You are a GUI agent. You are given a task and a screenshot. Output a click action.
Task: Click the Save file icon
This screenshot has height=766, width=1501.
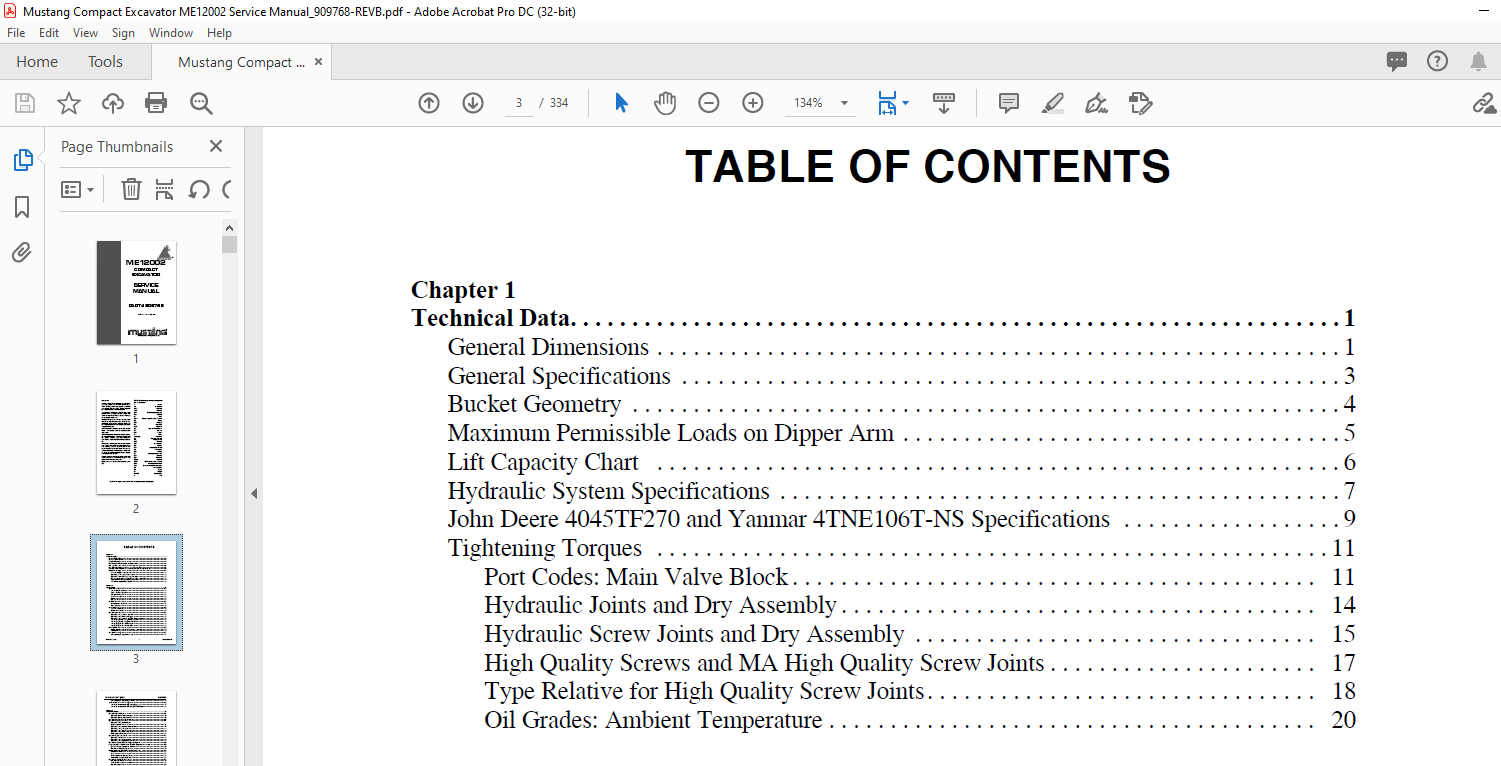coord(25,103)
